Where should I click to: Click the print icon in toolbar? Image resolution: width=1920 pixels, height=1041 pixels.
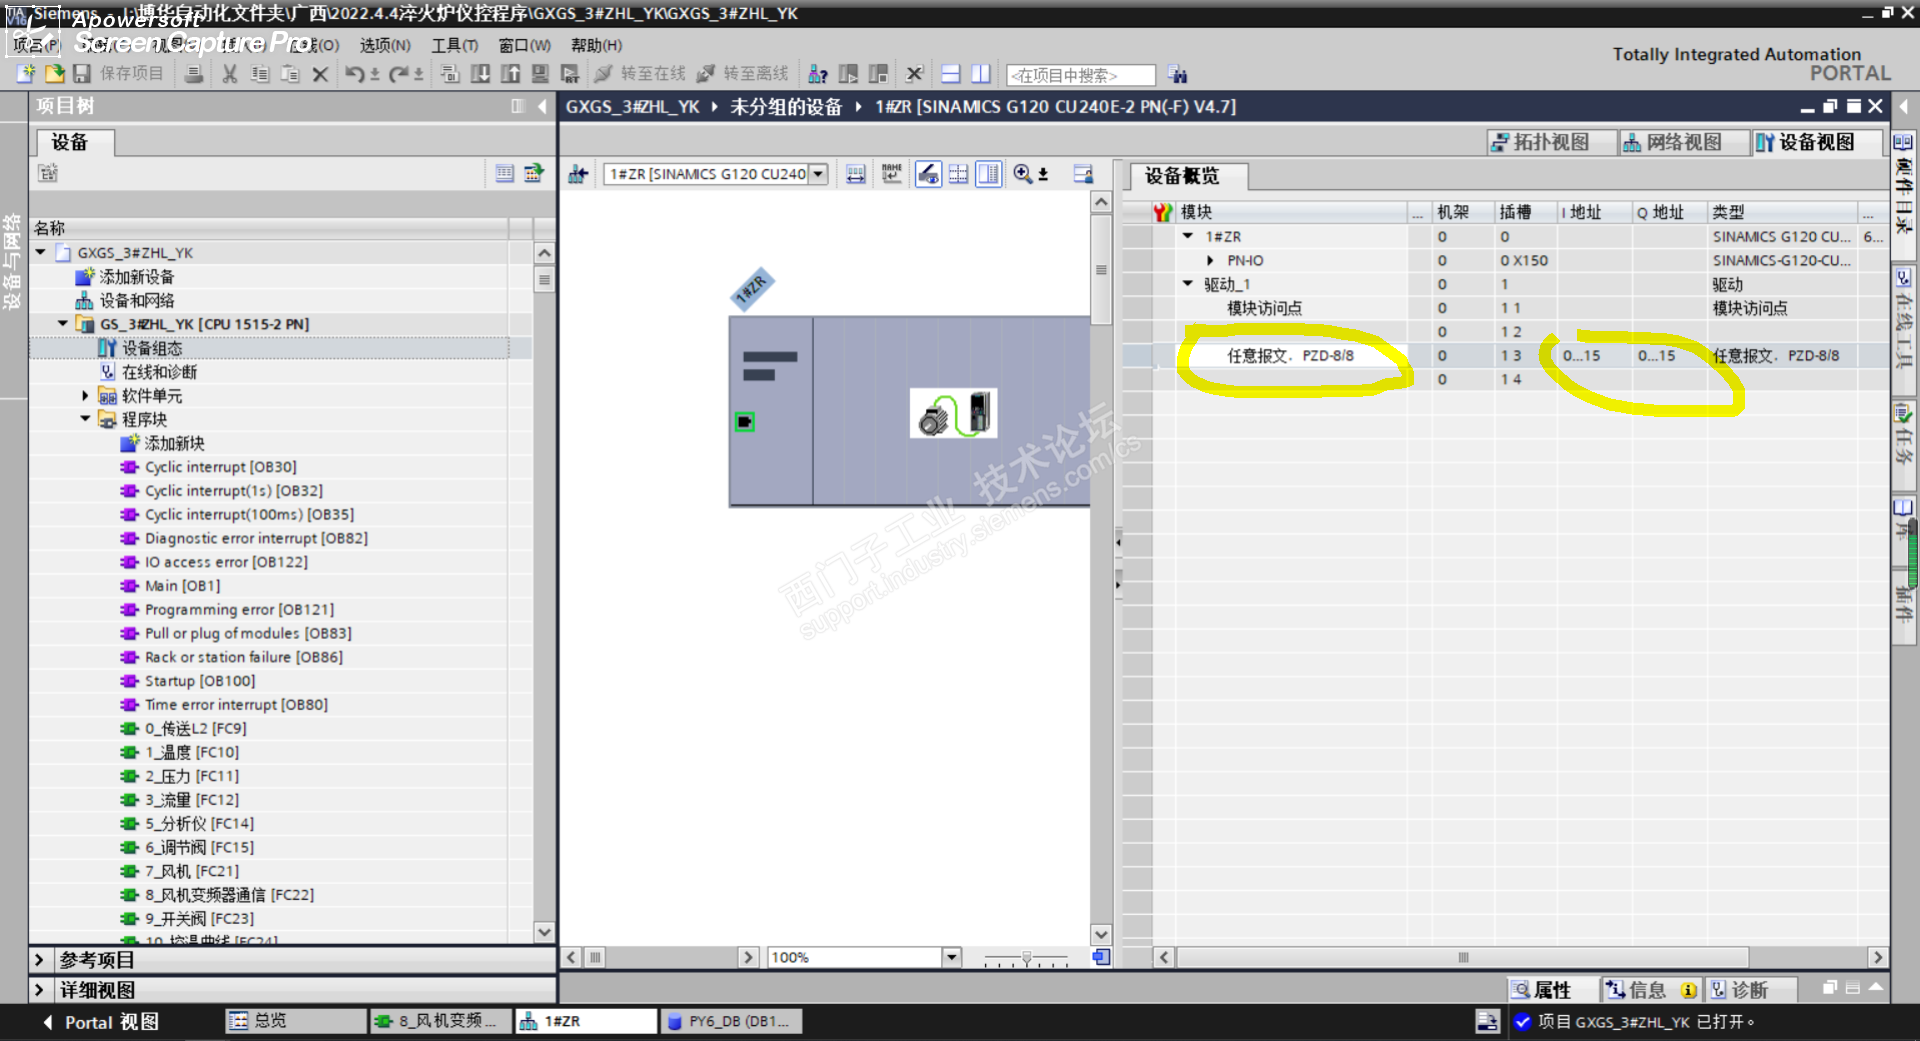click(195, 74)
